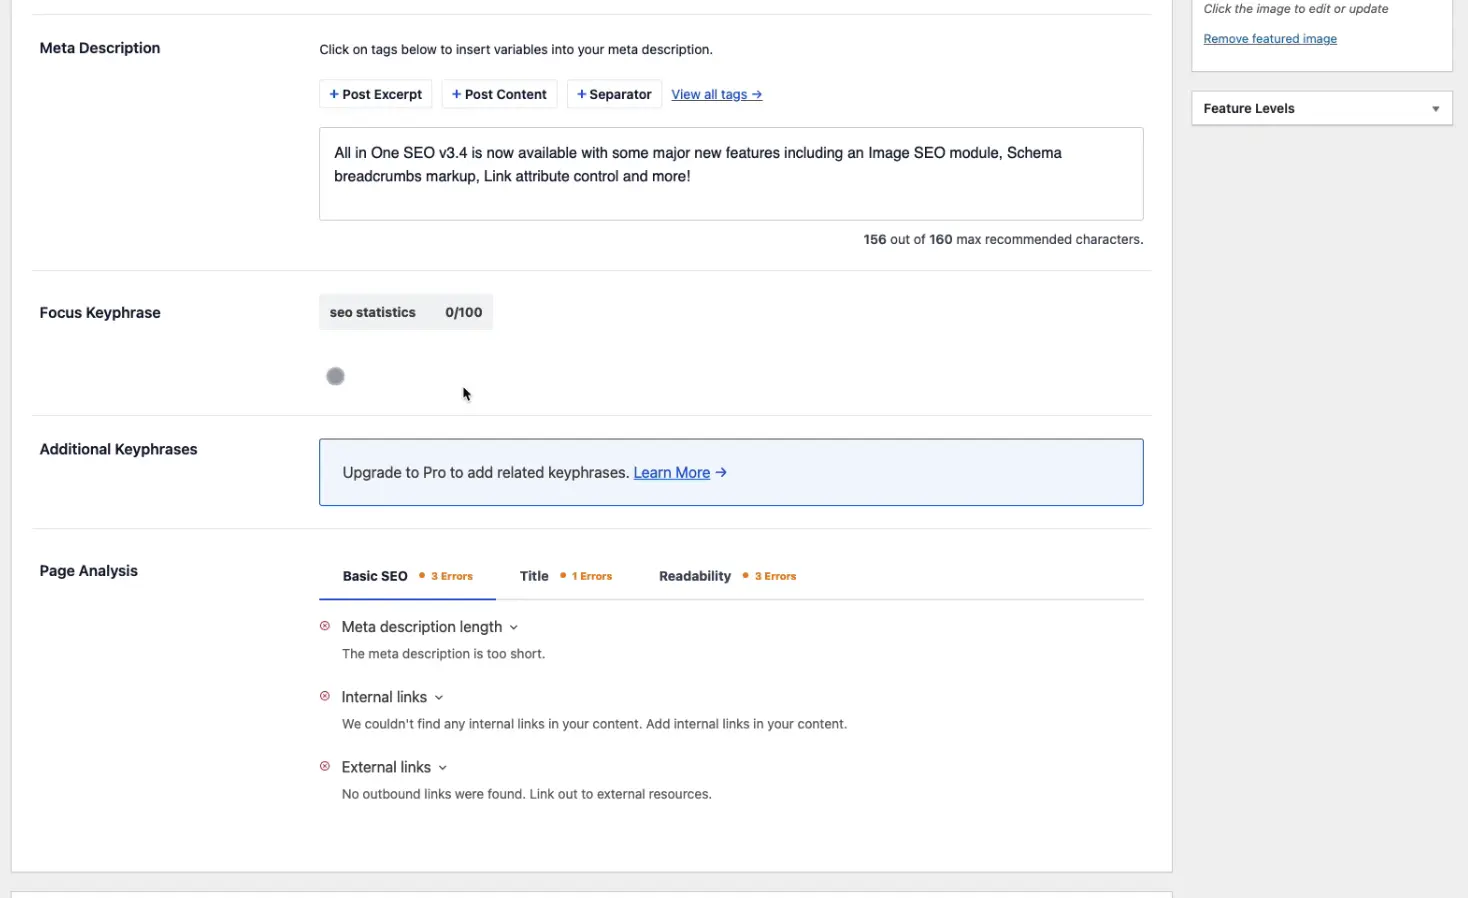Image resolution: width=1468 pixels, height=898 pixels.
Task: Click the arrow icon next to Learn More
Action: pos(721,472)
